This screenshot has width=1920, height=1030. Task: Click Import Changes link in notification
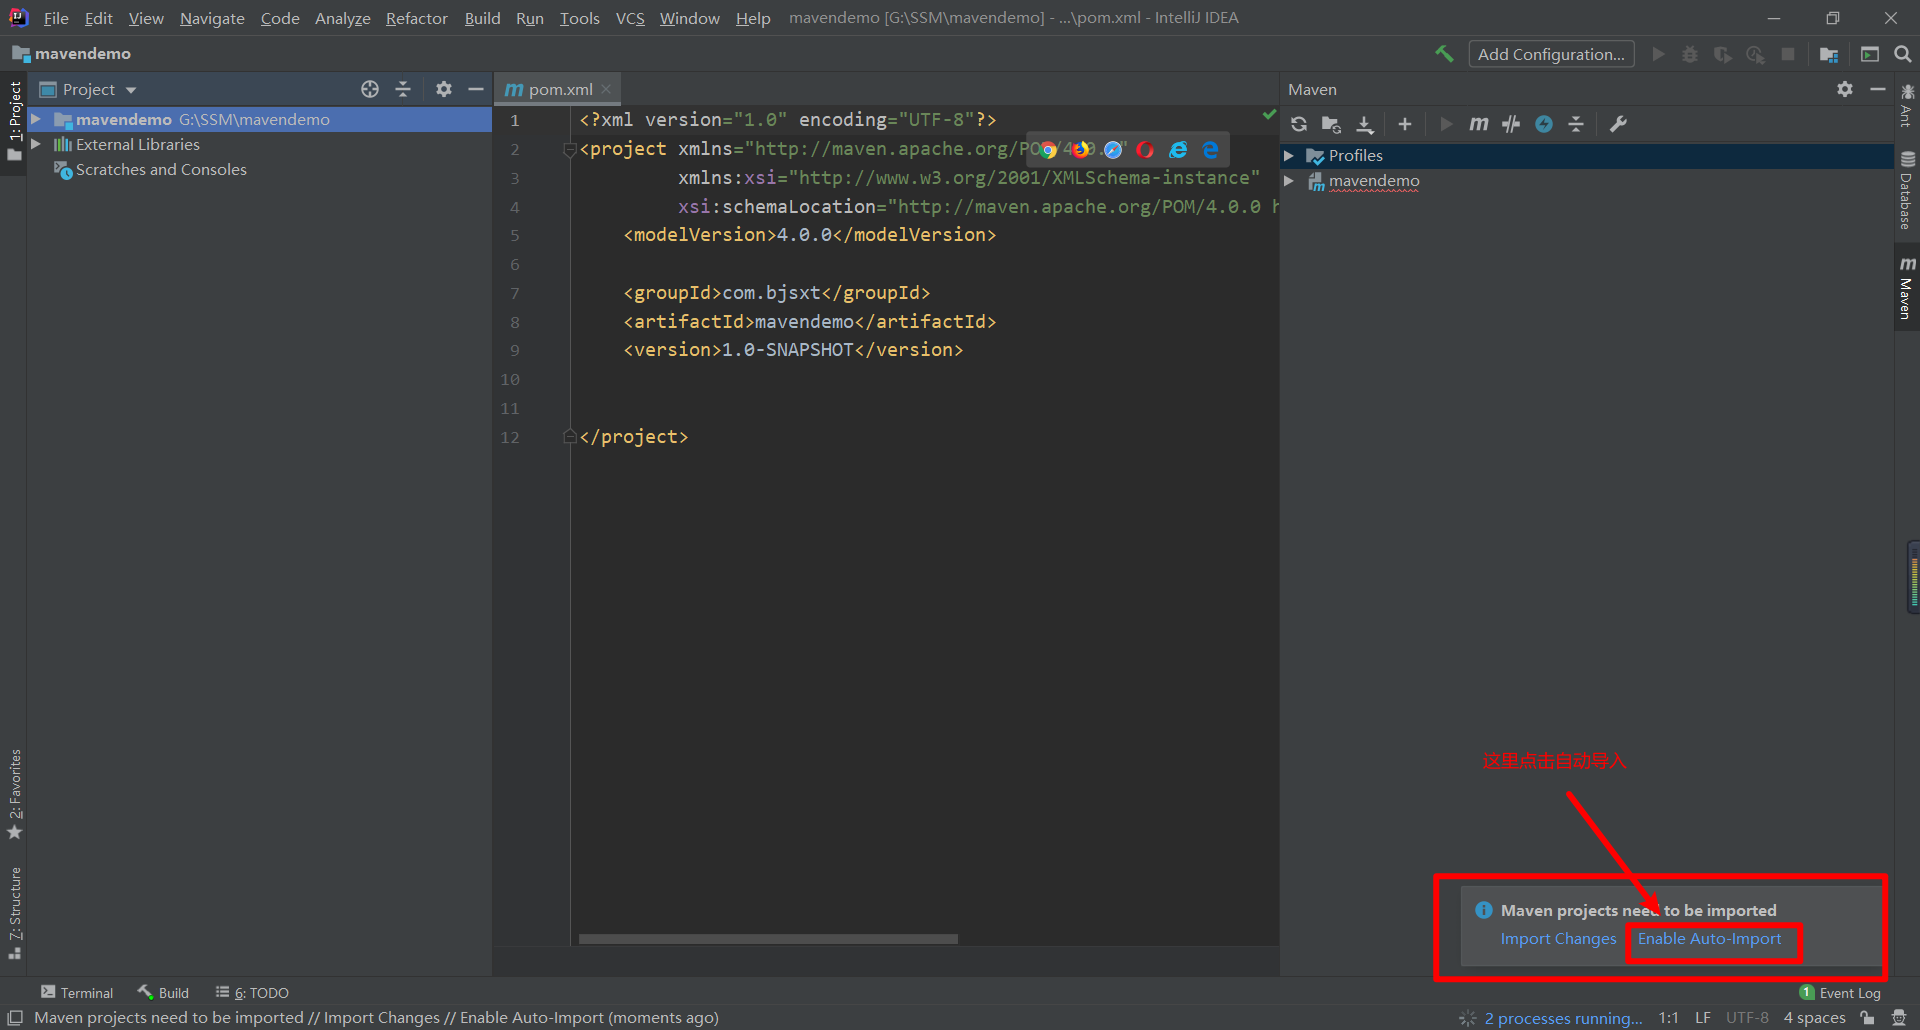pos(1558,939)
